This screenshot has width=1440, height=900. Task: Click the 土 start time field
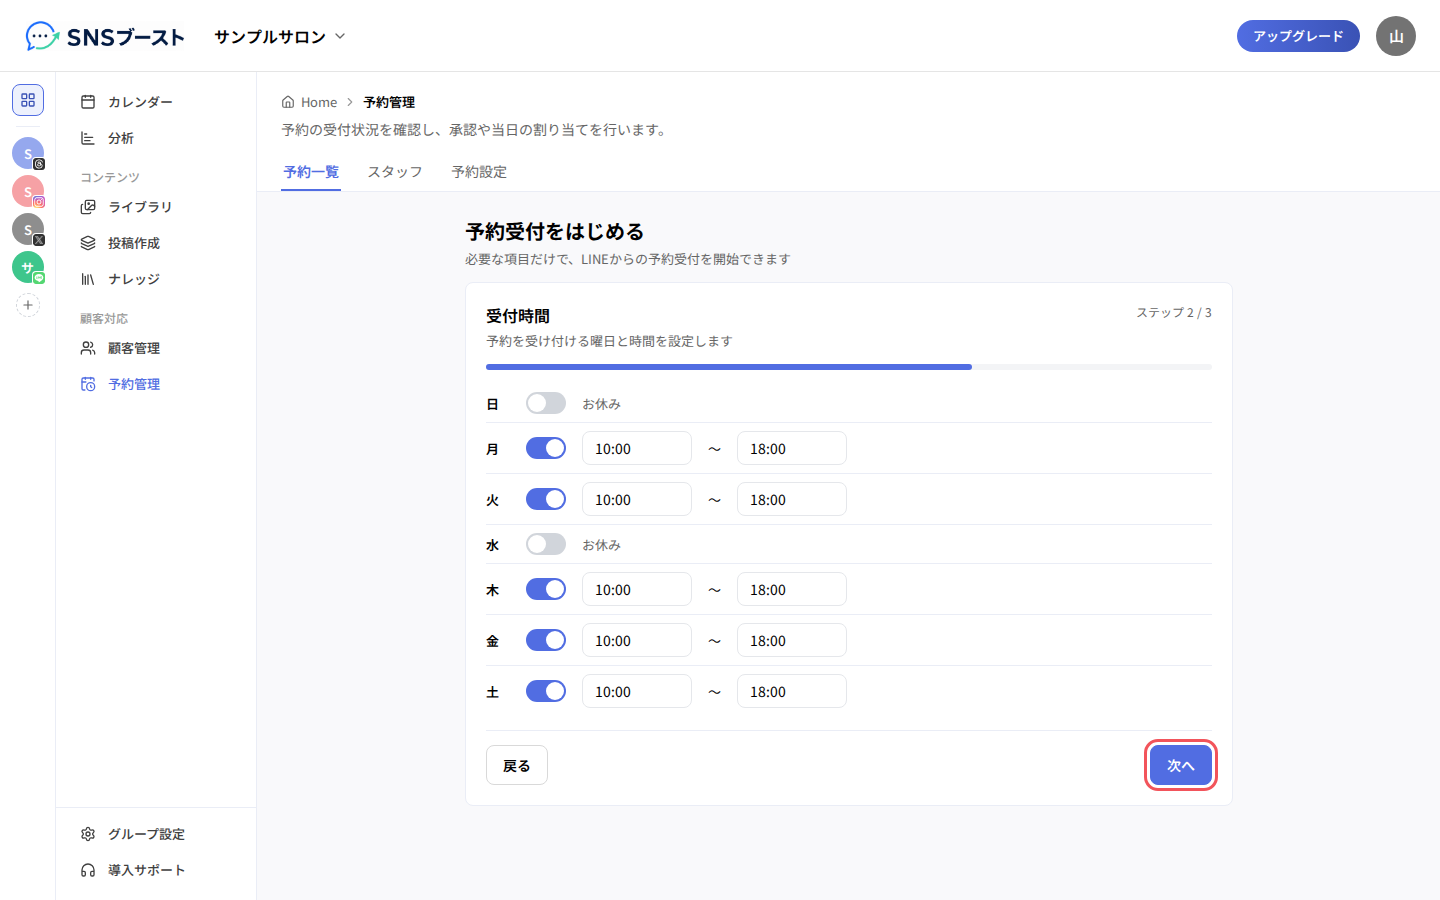coord(637,691)
